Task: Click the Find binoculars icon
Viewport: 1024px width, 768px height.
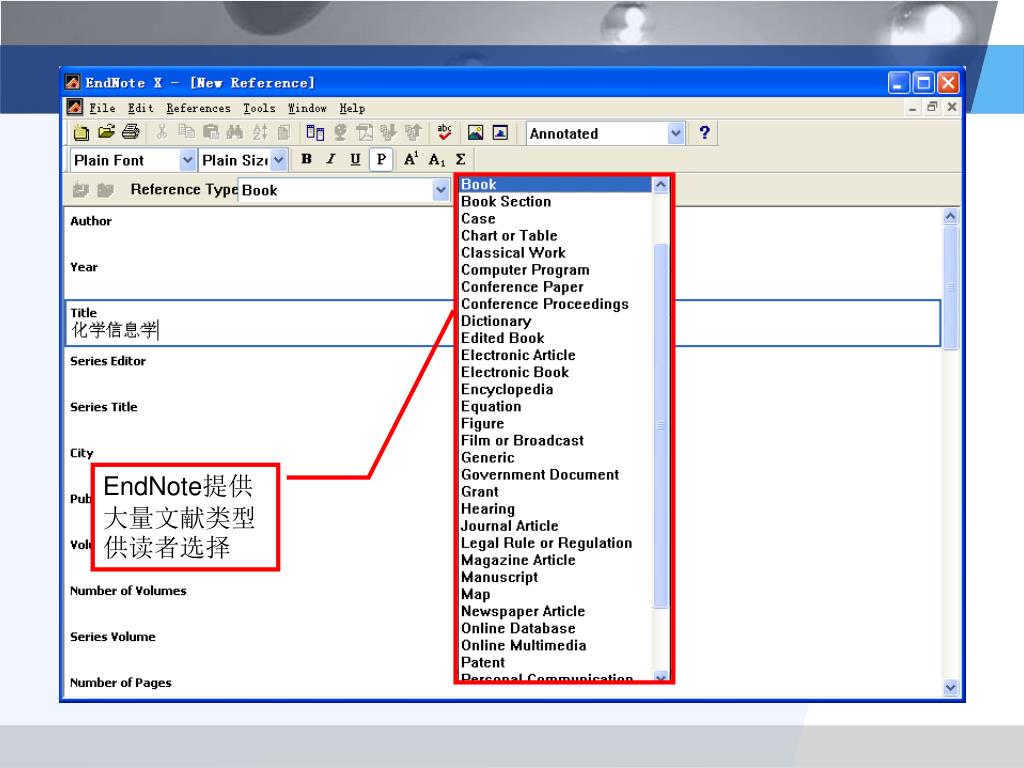Action: 234,133
